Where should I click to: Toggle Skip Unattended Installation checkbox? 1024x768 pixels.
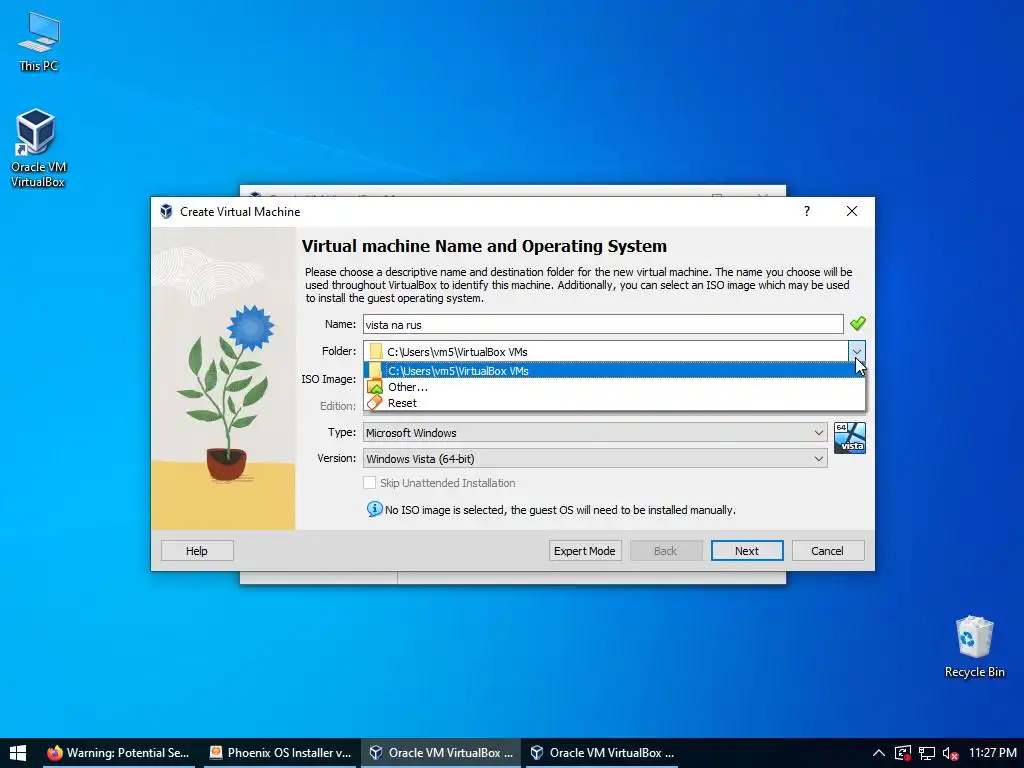[x=370, y=483]
